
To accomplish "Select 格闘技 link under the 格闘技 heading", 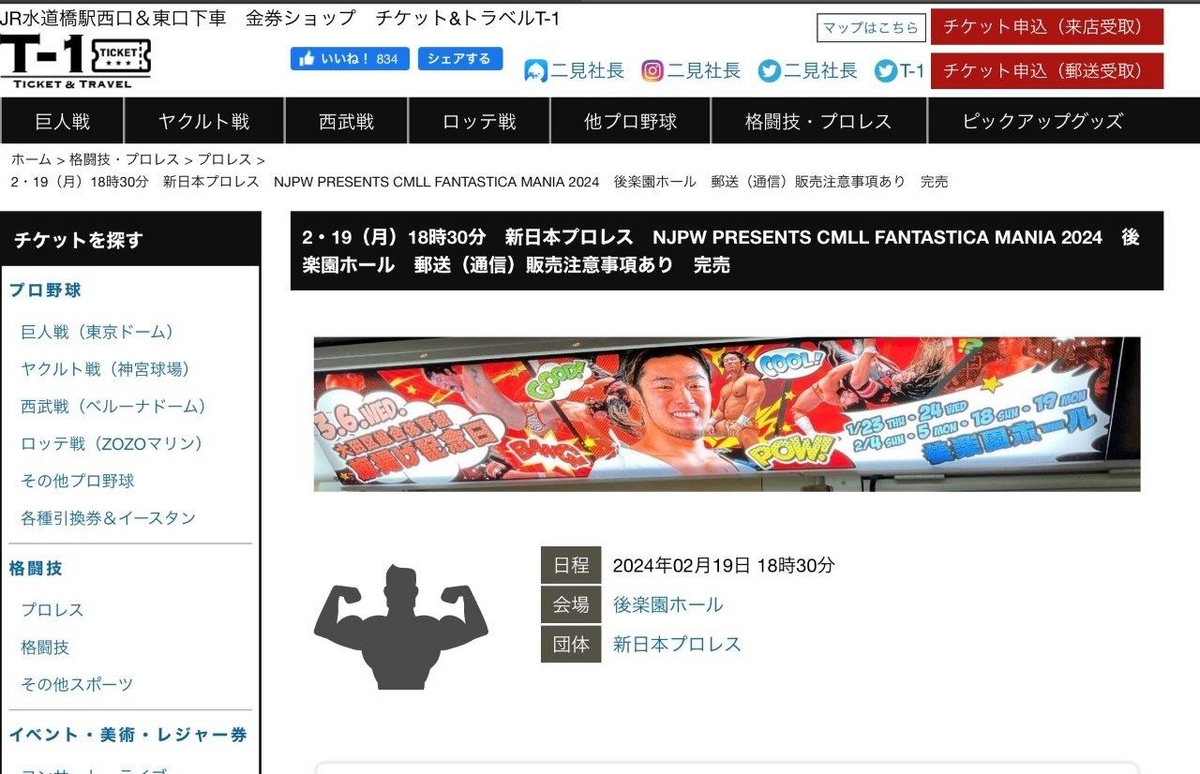I will point(45,647).
